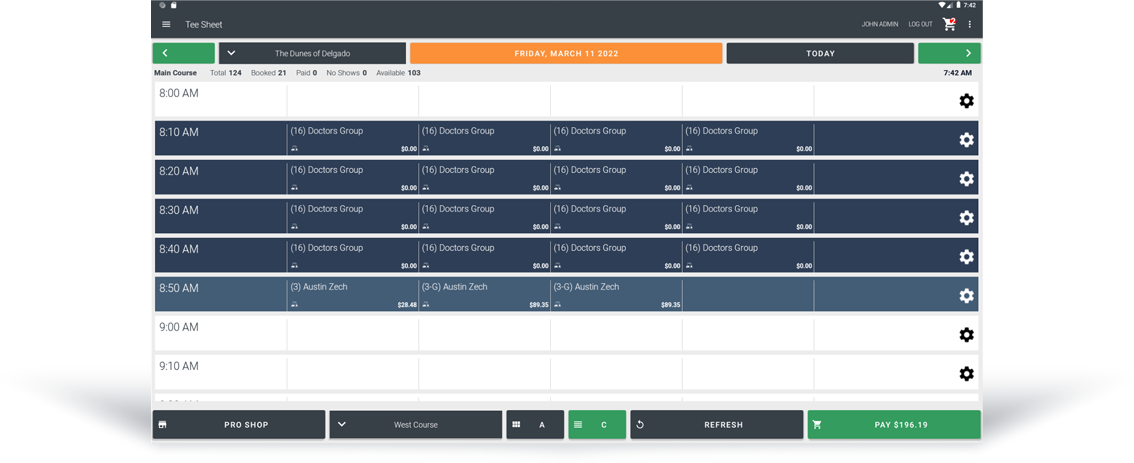
Task: Switch to grid view A
Action: click(535, 425)
